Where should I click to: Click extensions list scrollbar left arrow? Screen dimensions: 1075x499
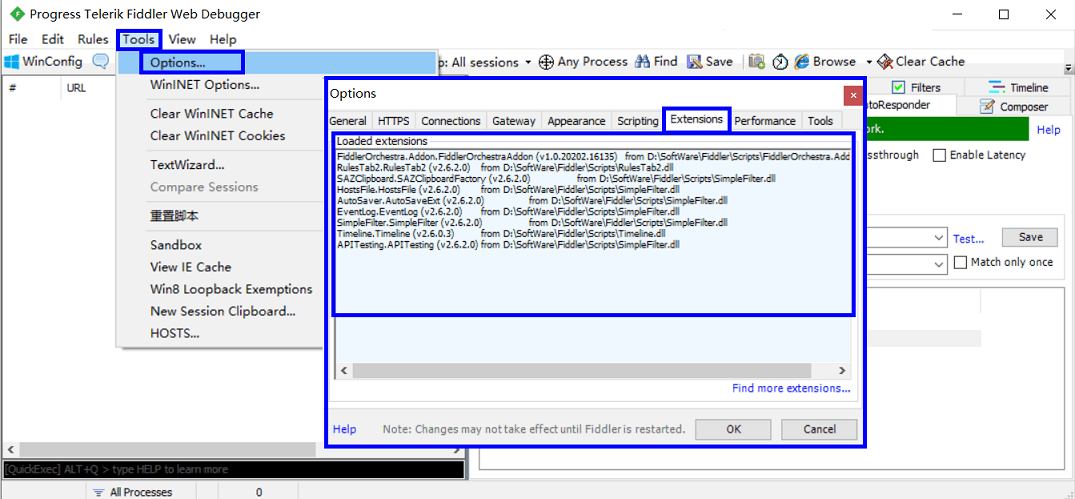pyautogui.click(x=343, y=370)
